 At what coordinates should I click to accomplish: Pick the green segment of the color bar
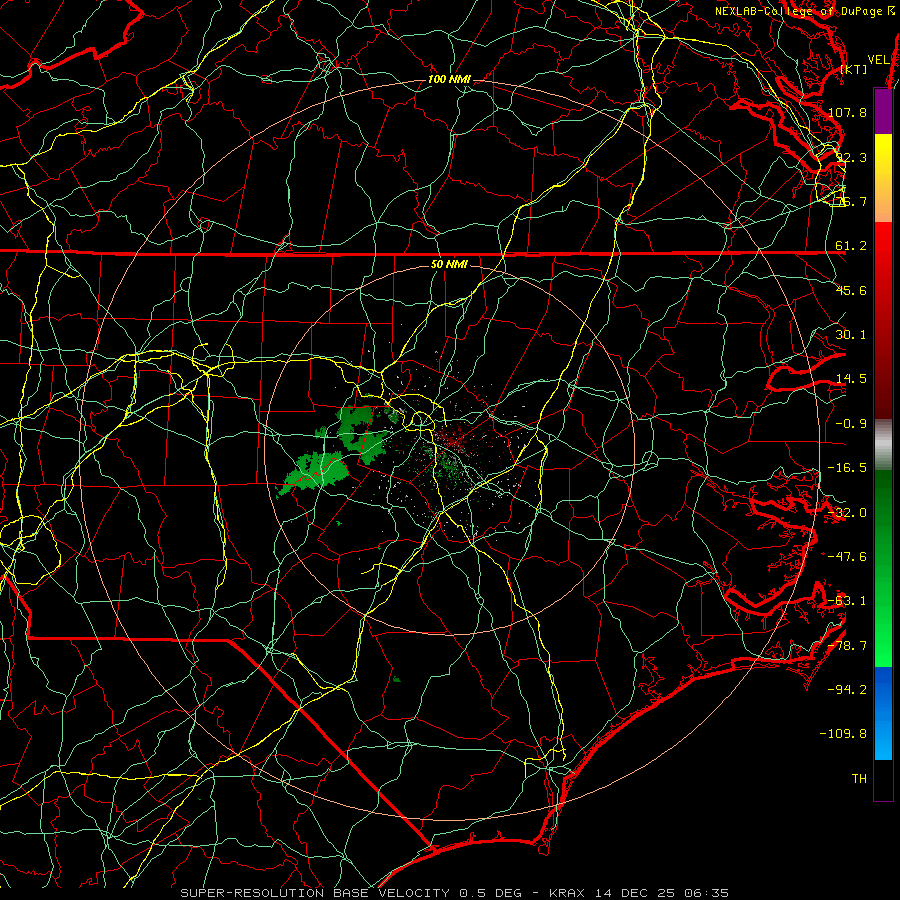coord(883,568)
